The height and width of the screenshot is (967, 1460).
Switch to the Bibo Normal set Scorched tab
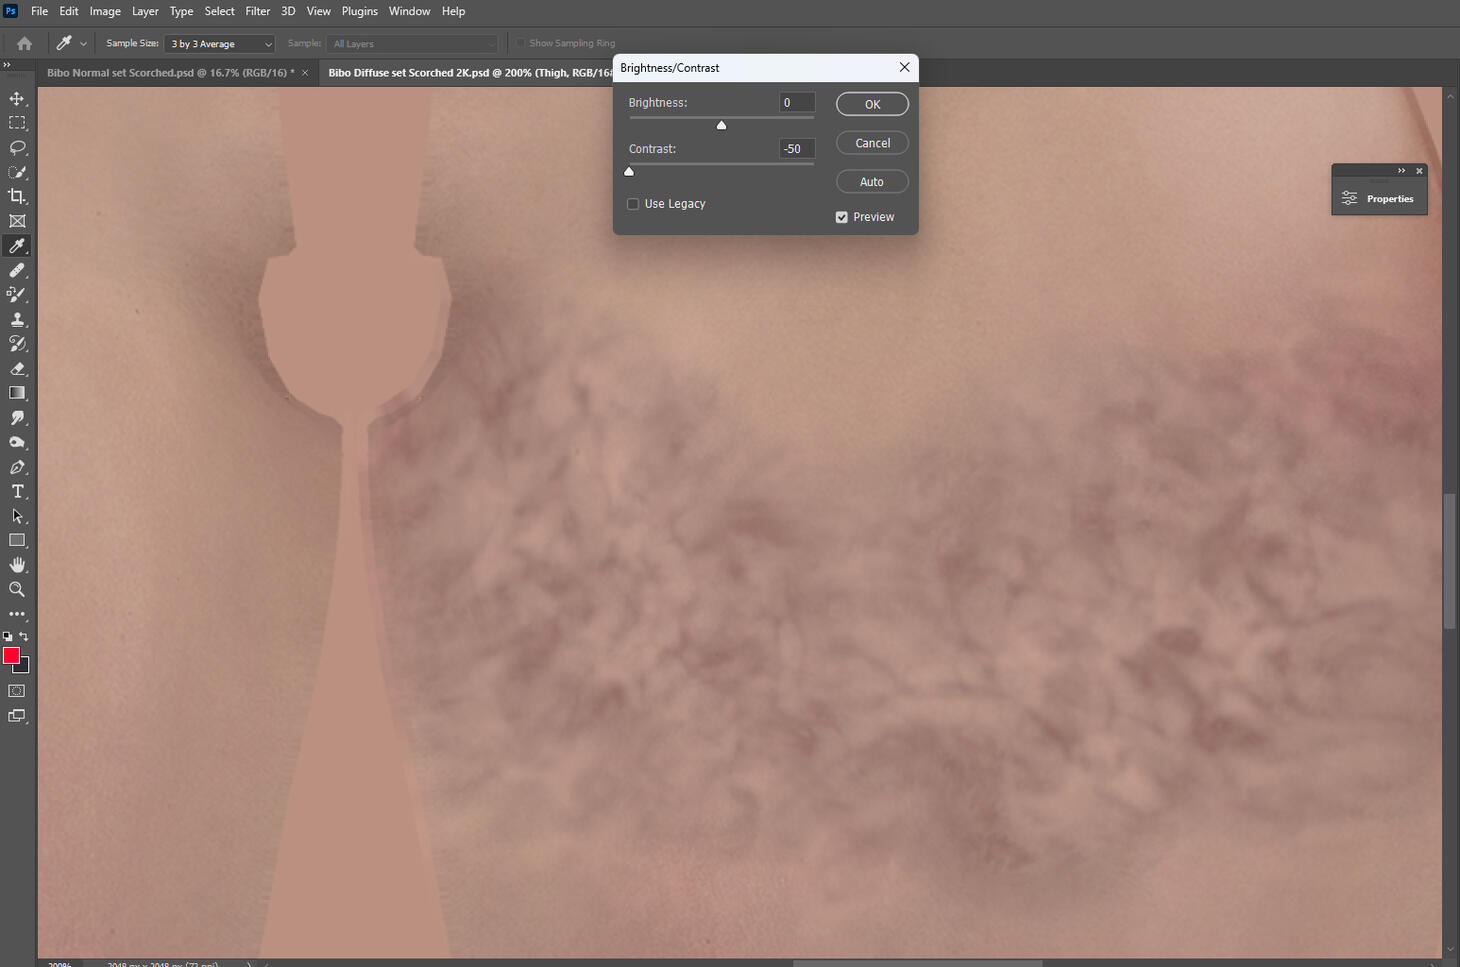tap(170, 72)
